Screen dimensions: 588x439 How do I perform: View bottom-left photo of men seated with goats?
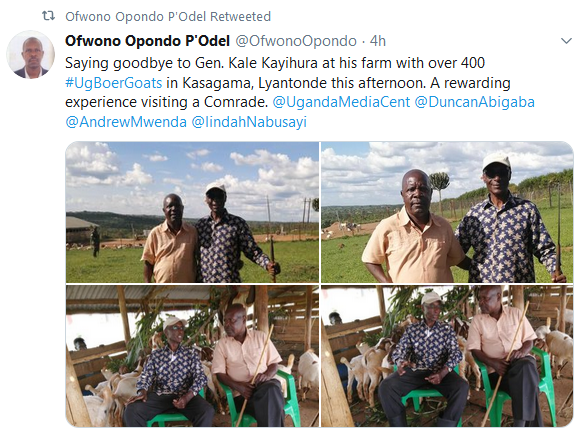[192, 356]
